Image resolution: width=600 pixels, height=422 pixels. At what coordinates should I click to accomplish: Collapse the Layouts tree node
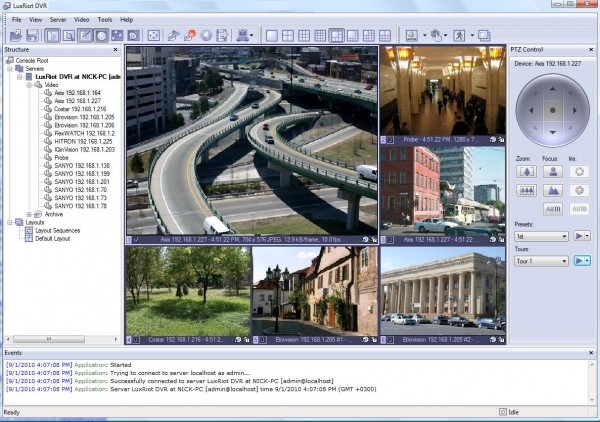(x=7, y=222)
